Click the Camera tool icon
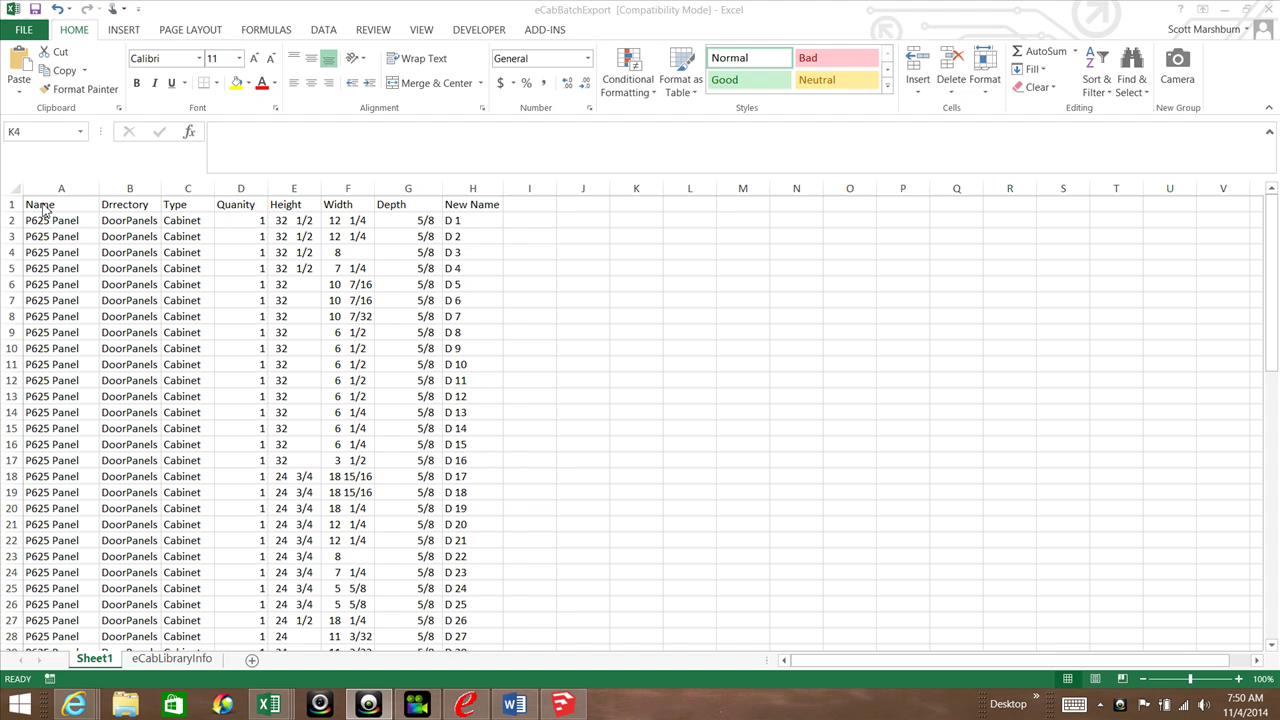The height and width of the screenshot is (720, 1280). (1177, 59)
